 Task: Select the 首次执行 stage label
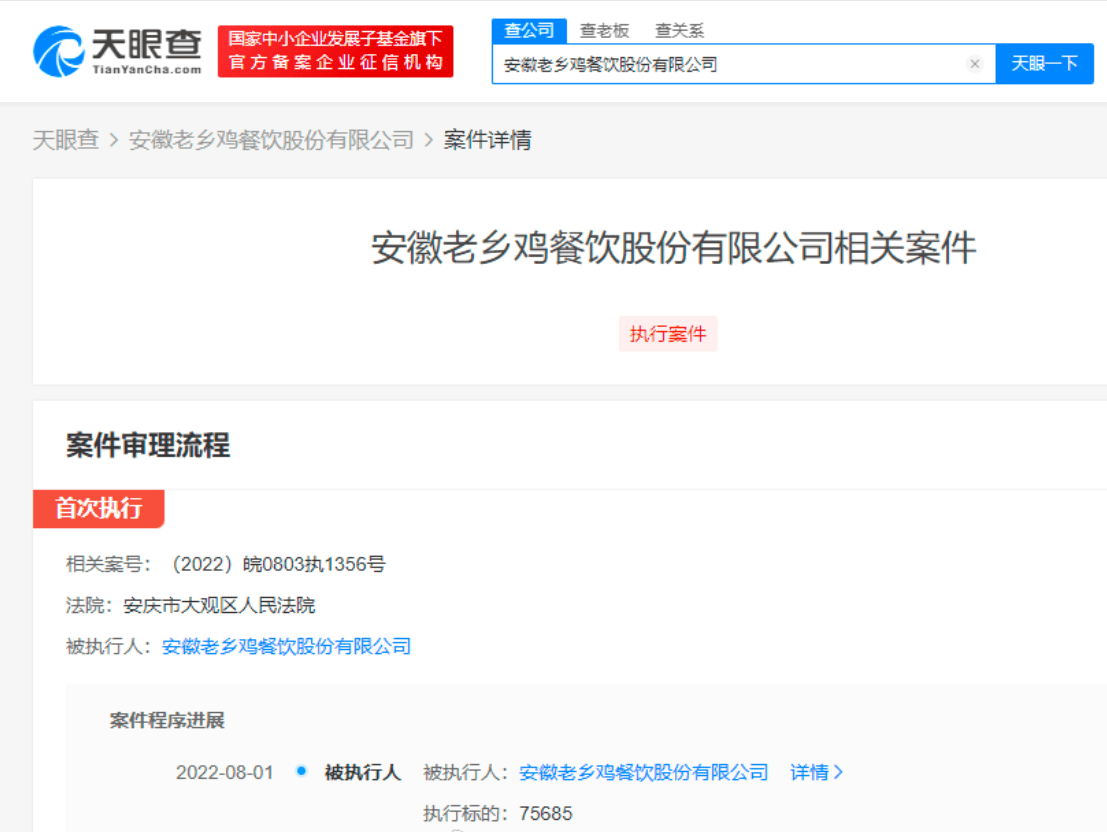[99, 509]
